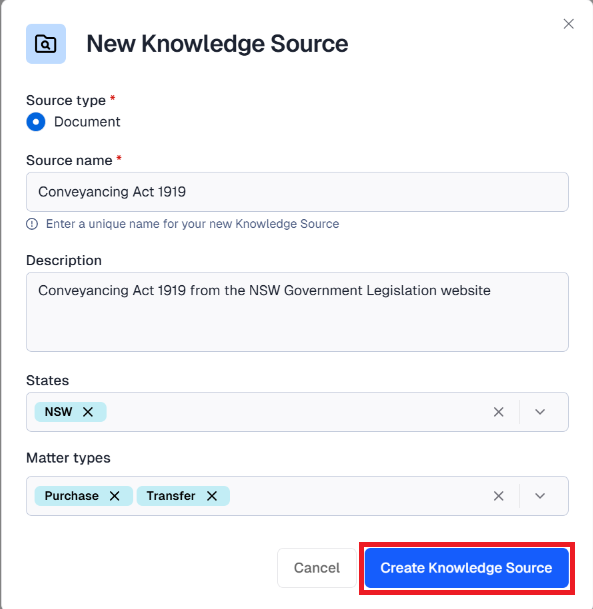Click the Transfer tag label

(171, 496)
